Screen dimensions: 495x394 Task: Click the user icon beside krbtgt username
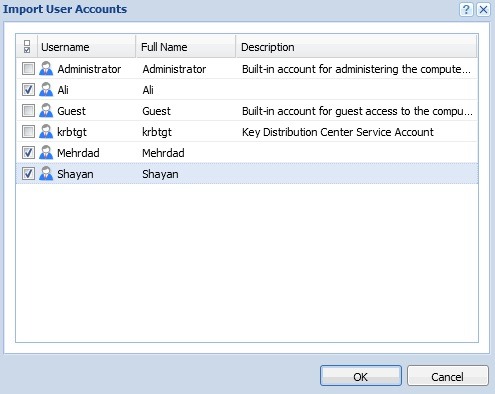pyautogui.click(x=46, y=132)
